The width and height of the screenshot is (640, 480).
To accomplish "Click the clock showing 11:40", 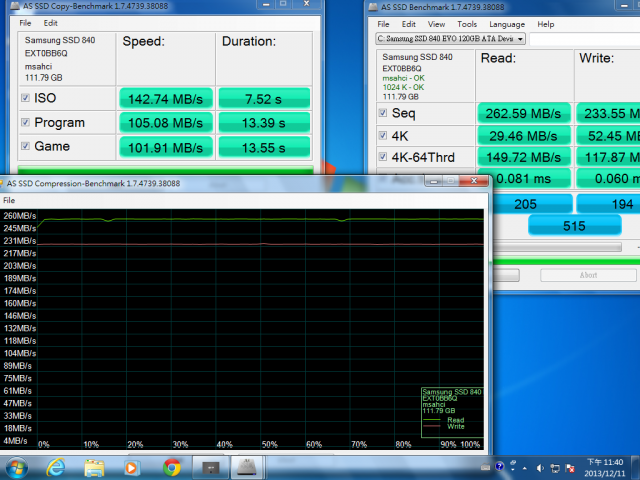I will (605, 462).
